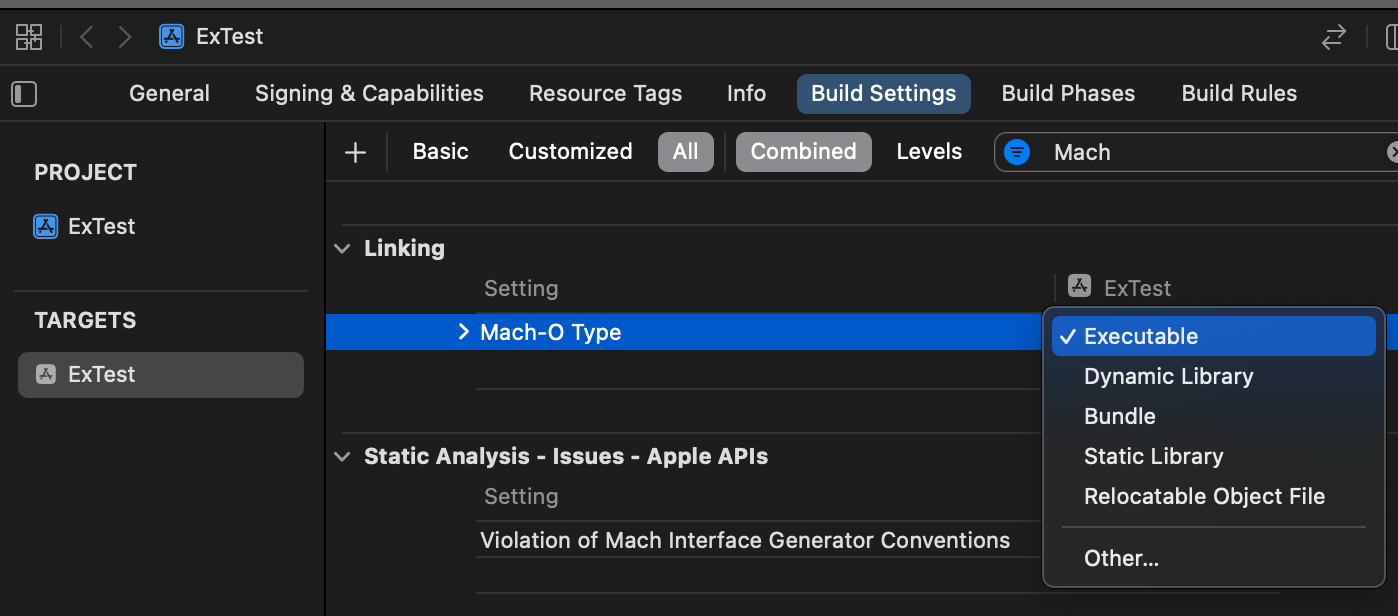Open the Build Phases tab

[x=1068, y=94]
